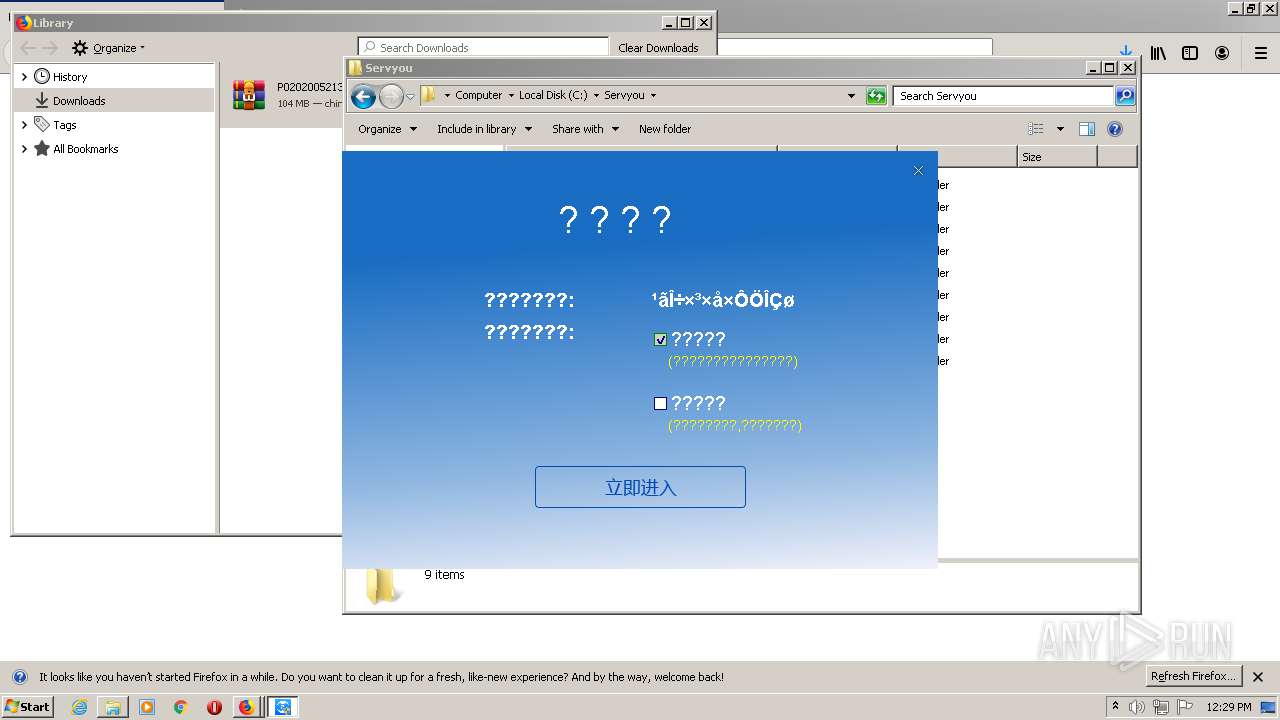Go back in the Servyou Explorer window
The height and width of the screenshot is (720, 1280).
pyautogui.click(x=364, y=96)
